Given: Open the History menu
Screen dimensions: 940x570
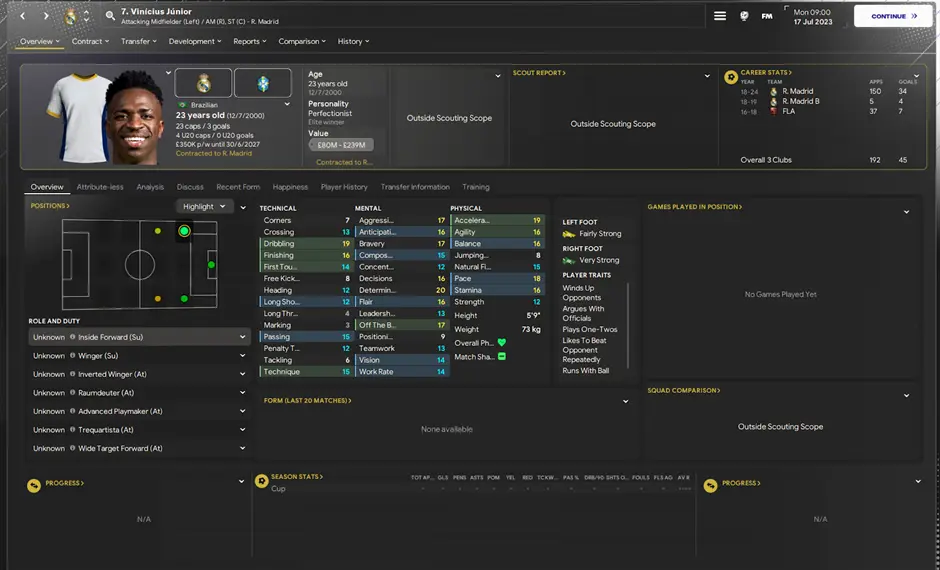Looking at the screenshot, I should pos(353,41).
